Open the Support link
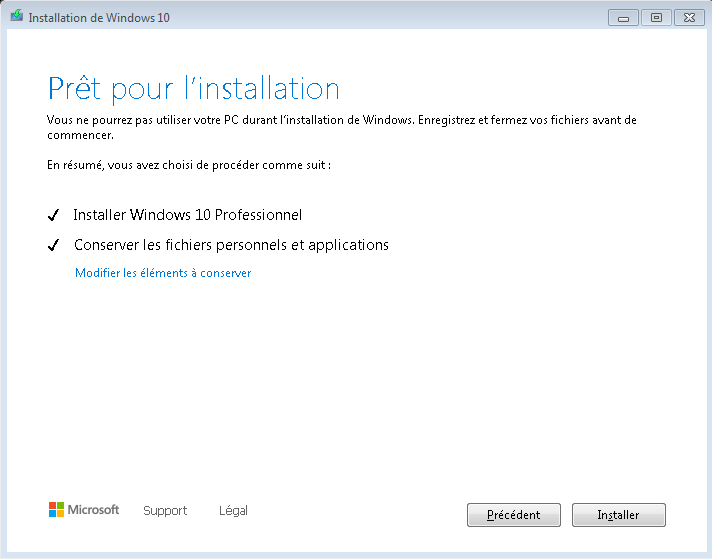The width and height of the screenshot is (712, 559). [x=165, y=510]
